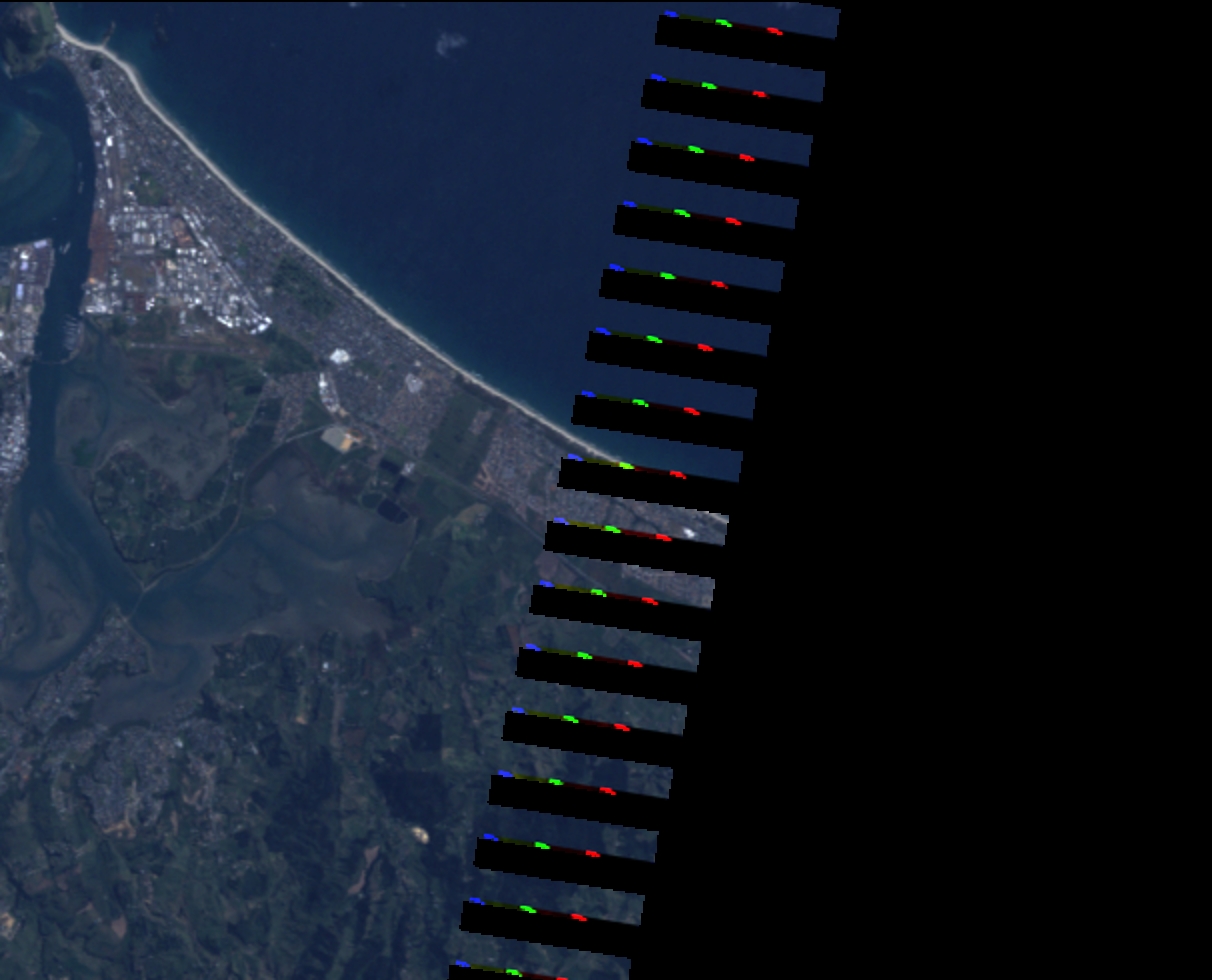The width and height of the screenshot is (1212, 980).
Task: Click the yellow-green marker where the beach meets the stripes
Action: [x=626, y=466]
